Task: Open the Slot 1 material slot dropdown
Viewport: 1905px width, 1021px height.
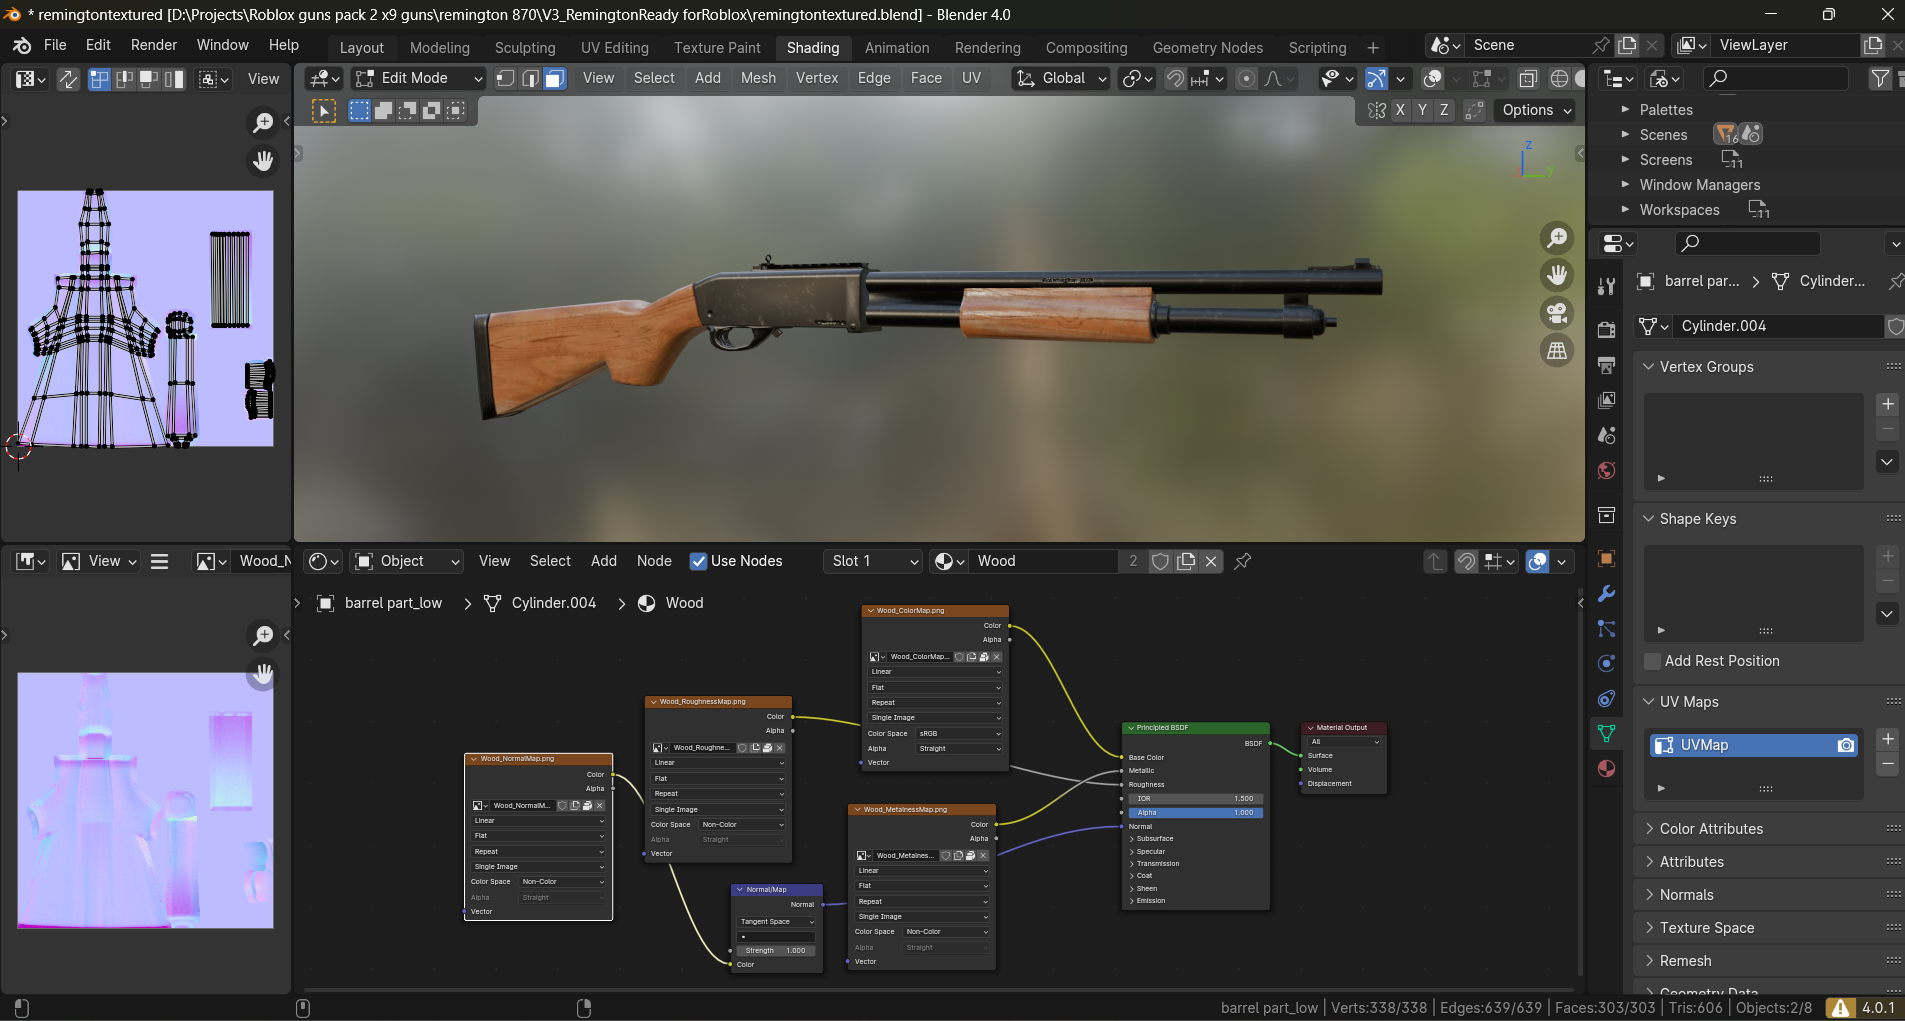Action: [873, 561]
